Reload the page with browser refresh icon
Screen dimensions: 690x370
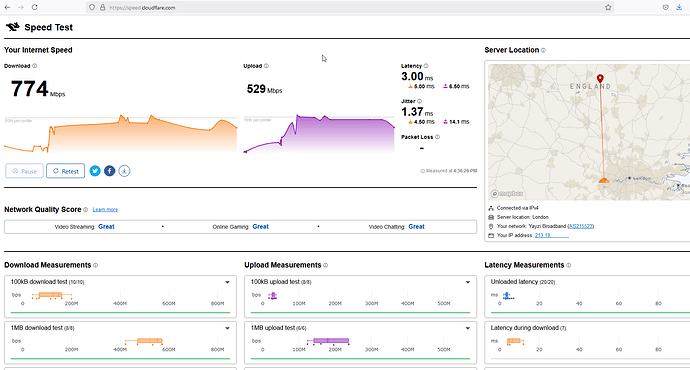click(34, 7)
